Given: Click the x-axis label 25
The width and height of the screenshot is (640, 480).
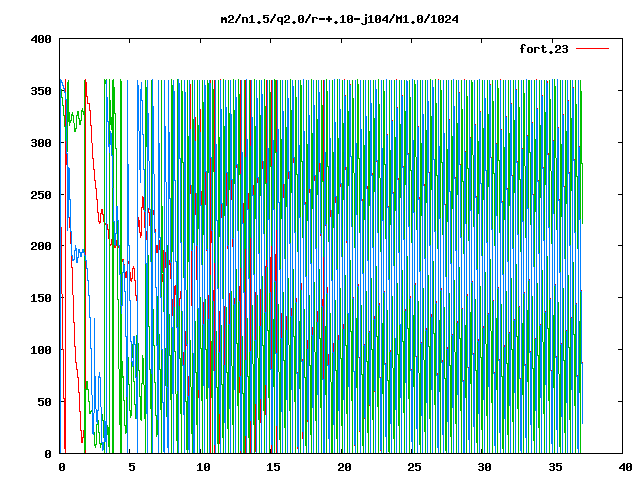Looking at the screenshot, I should (x=414, y=467).
